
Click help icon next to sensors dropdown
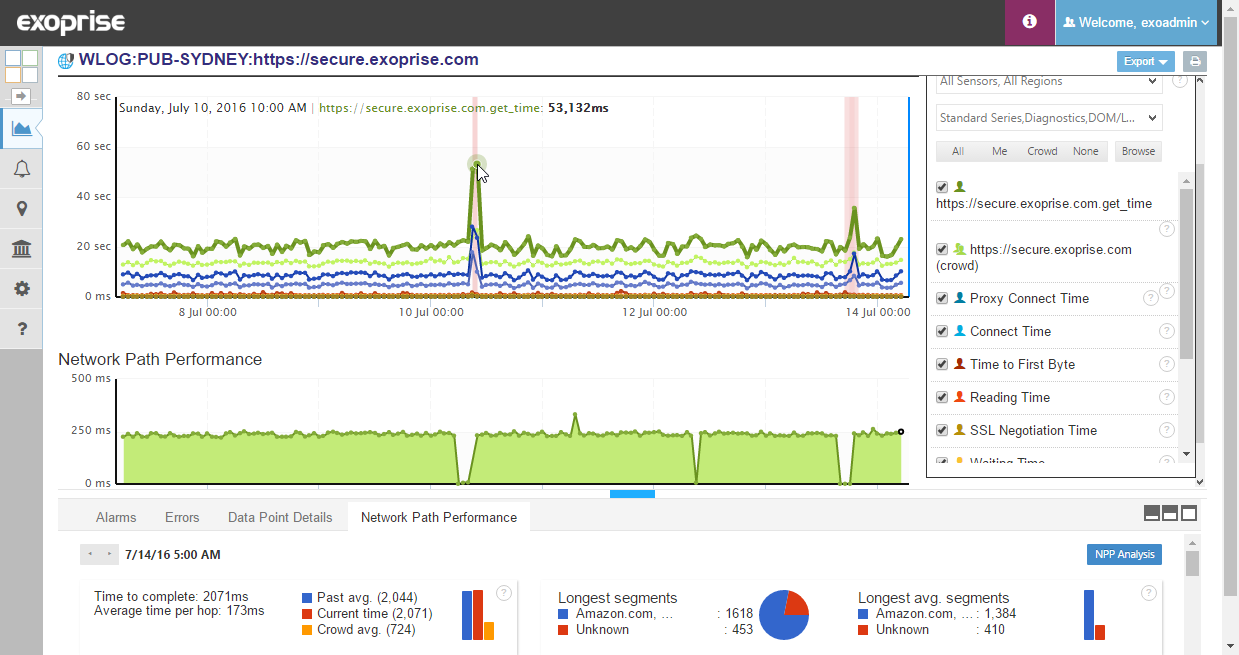pos(1179,80)
